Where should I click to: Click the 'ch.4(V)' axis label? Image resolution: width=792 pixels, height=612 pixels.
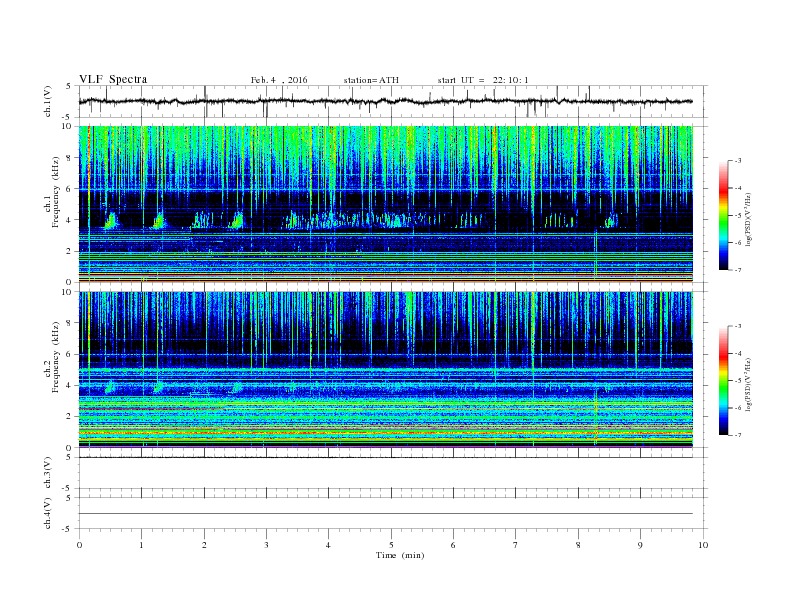[x=48, y=513]
